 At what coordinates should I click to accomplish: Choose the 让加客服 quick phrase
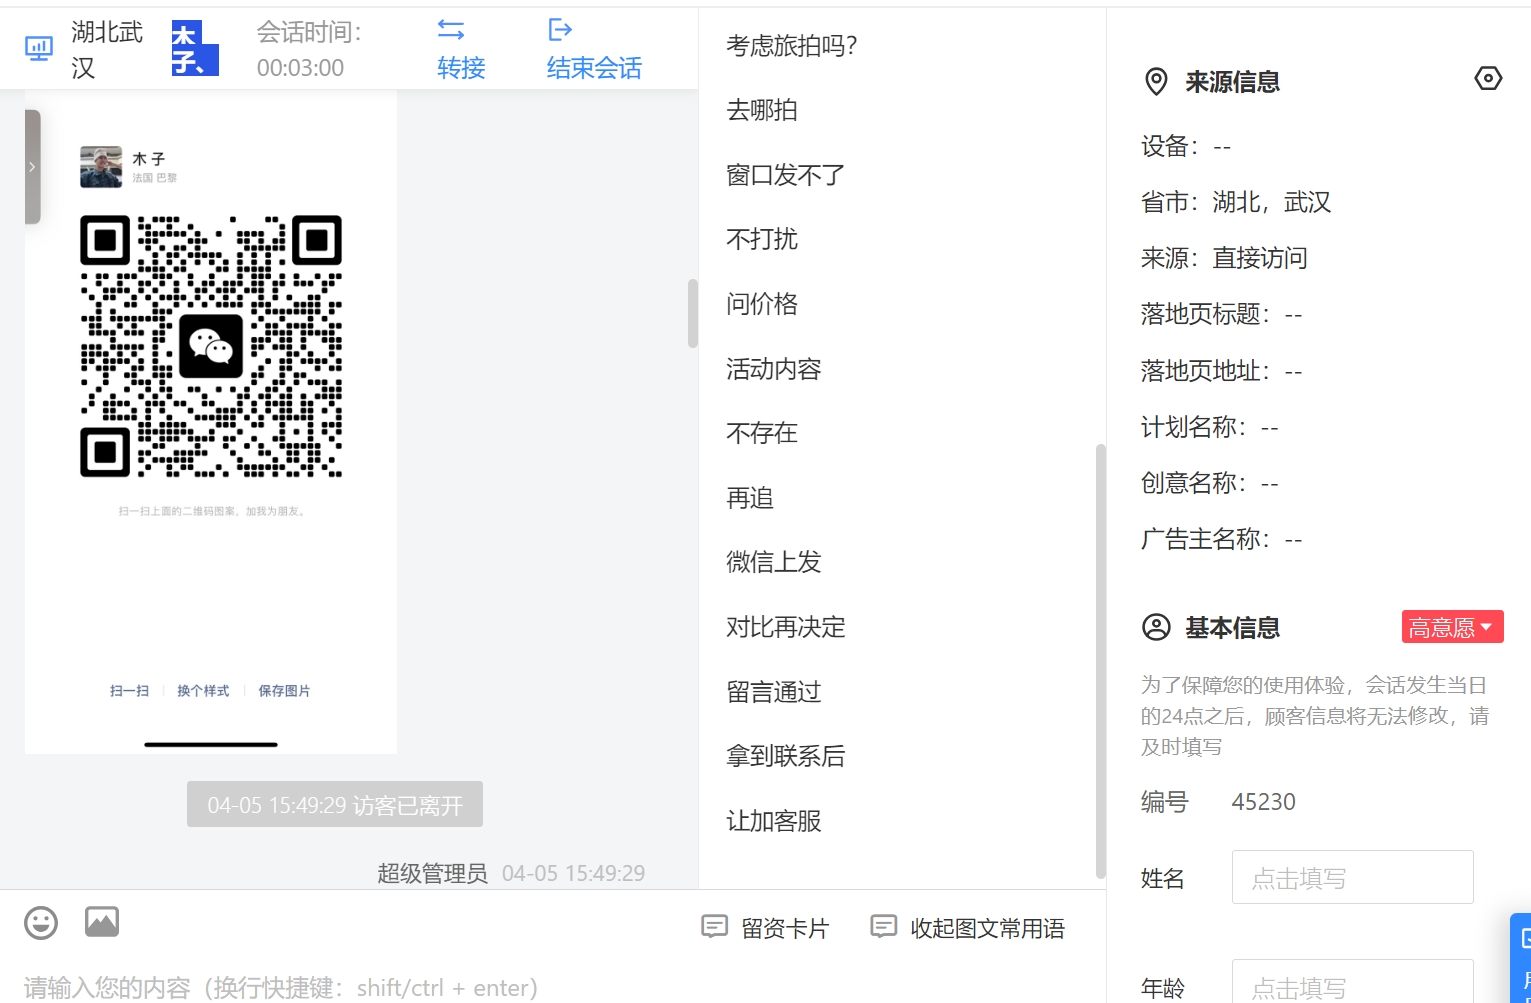coord(774,821)
